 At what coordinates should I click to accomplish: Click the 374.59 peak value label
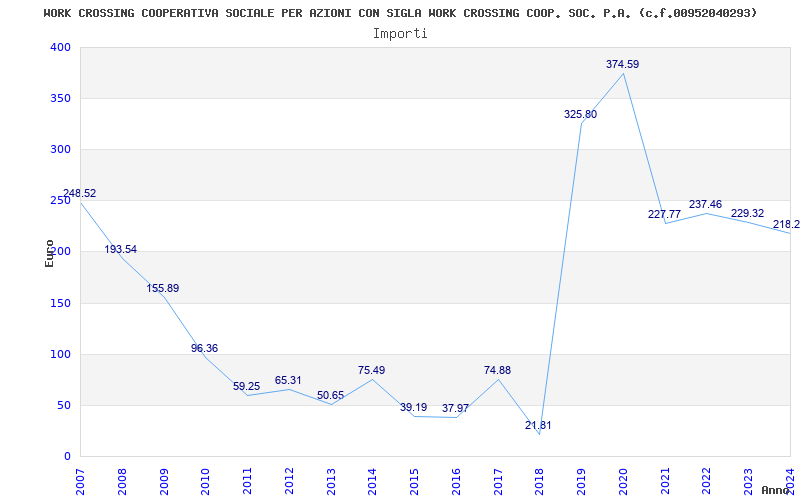coord(622,64)
